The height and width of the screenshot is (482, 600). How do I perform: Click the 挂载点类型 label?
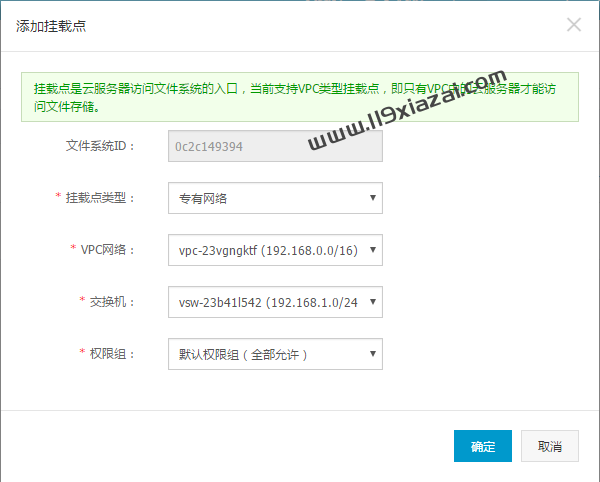pos(100,198)
